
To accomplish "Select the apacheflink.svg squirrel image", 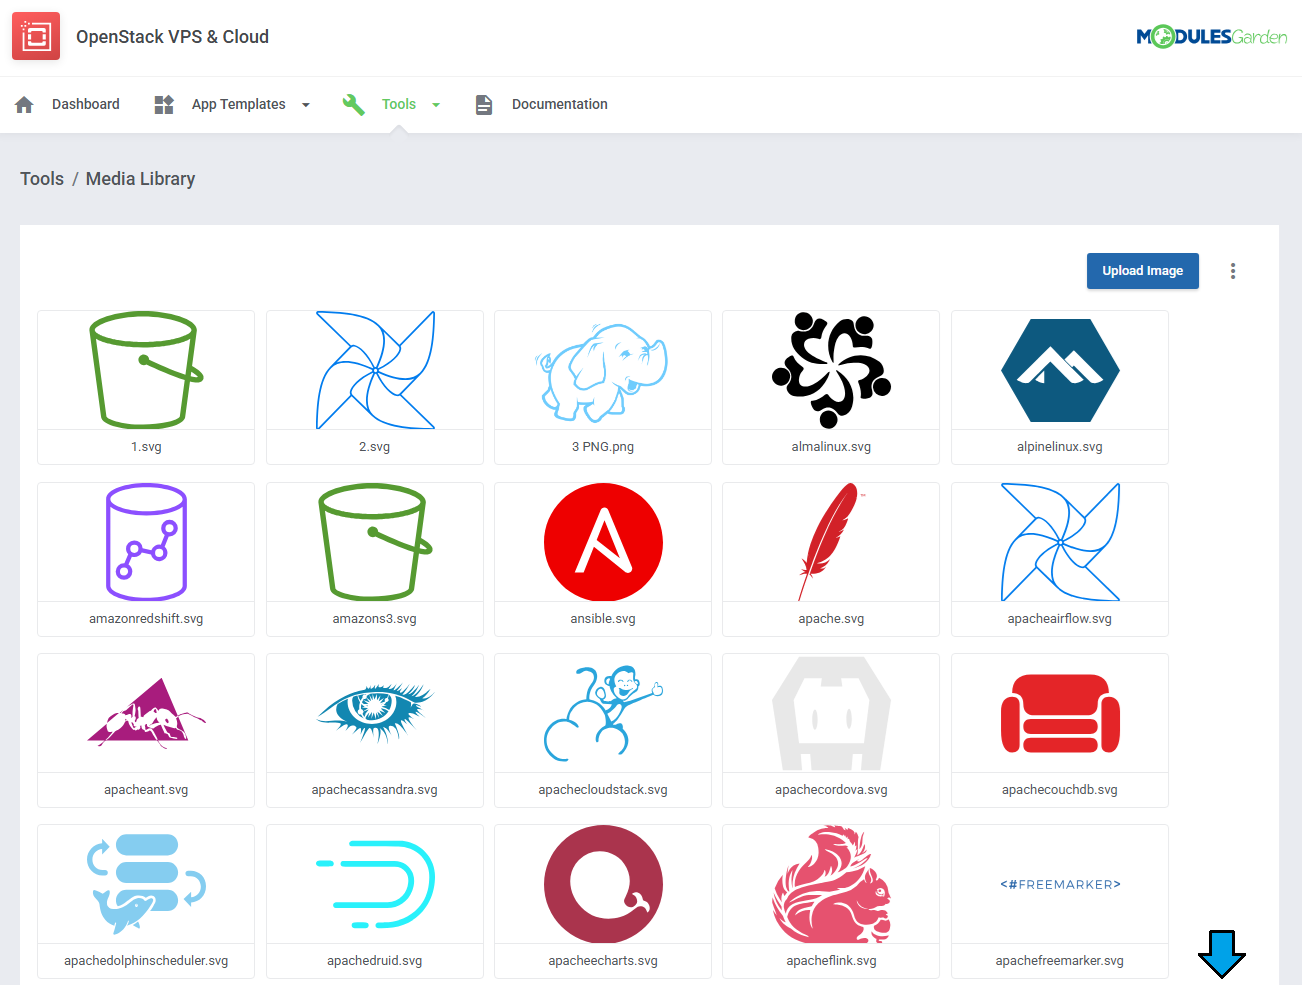I will pos(831,885).
